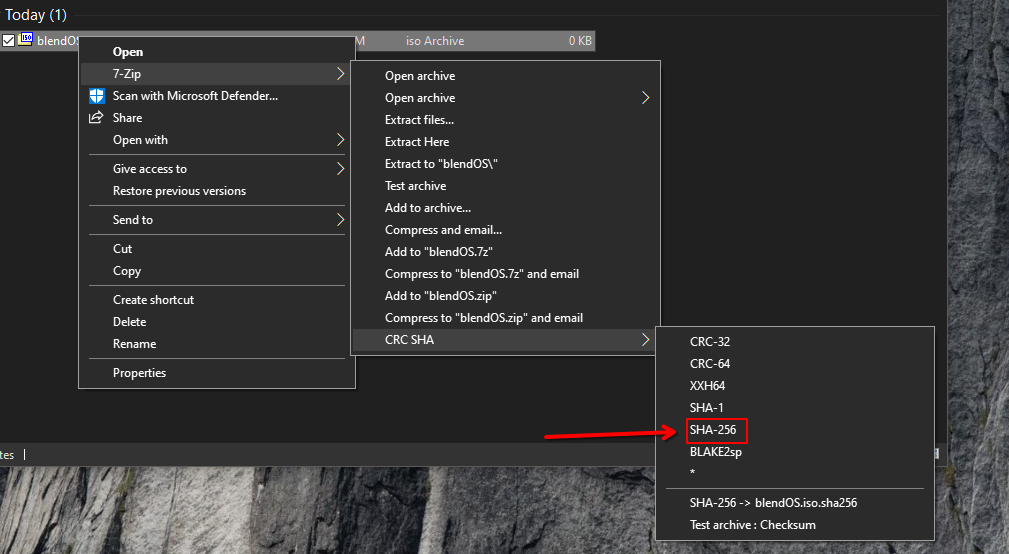Choose CRC-32 from the hash menu
The height and width of the screenshot is (554, 1009).
click(x=710, y=342)
